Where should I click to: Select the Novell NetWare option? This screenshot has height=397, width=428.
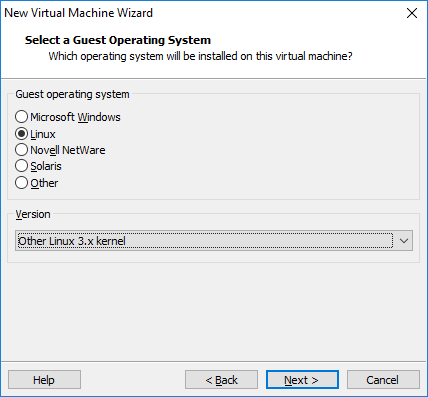[21, 150]
